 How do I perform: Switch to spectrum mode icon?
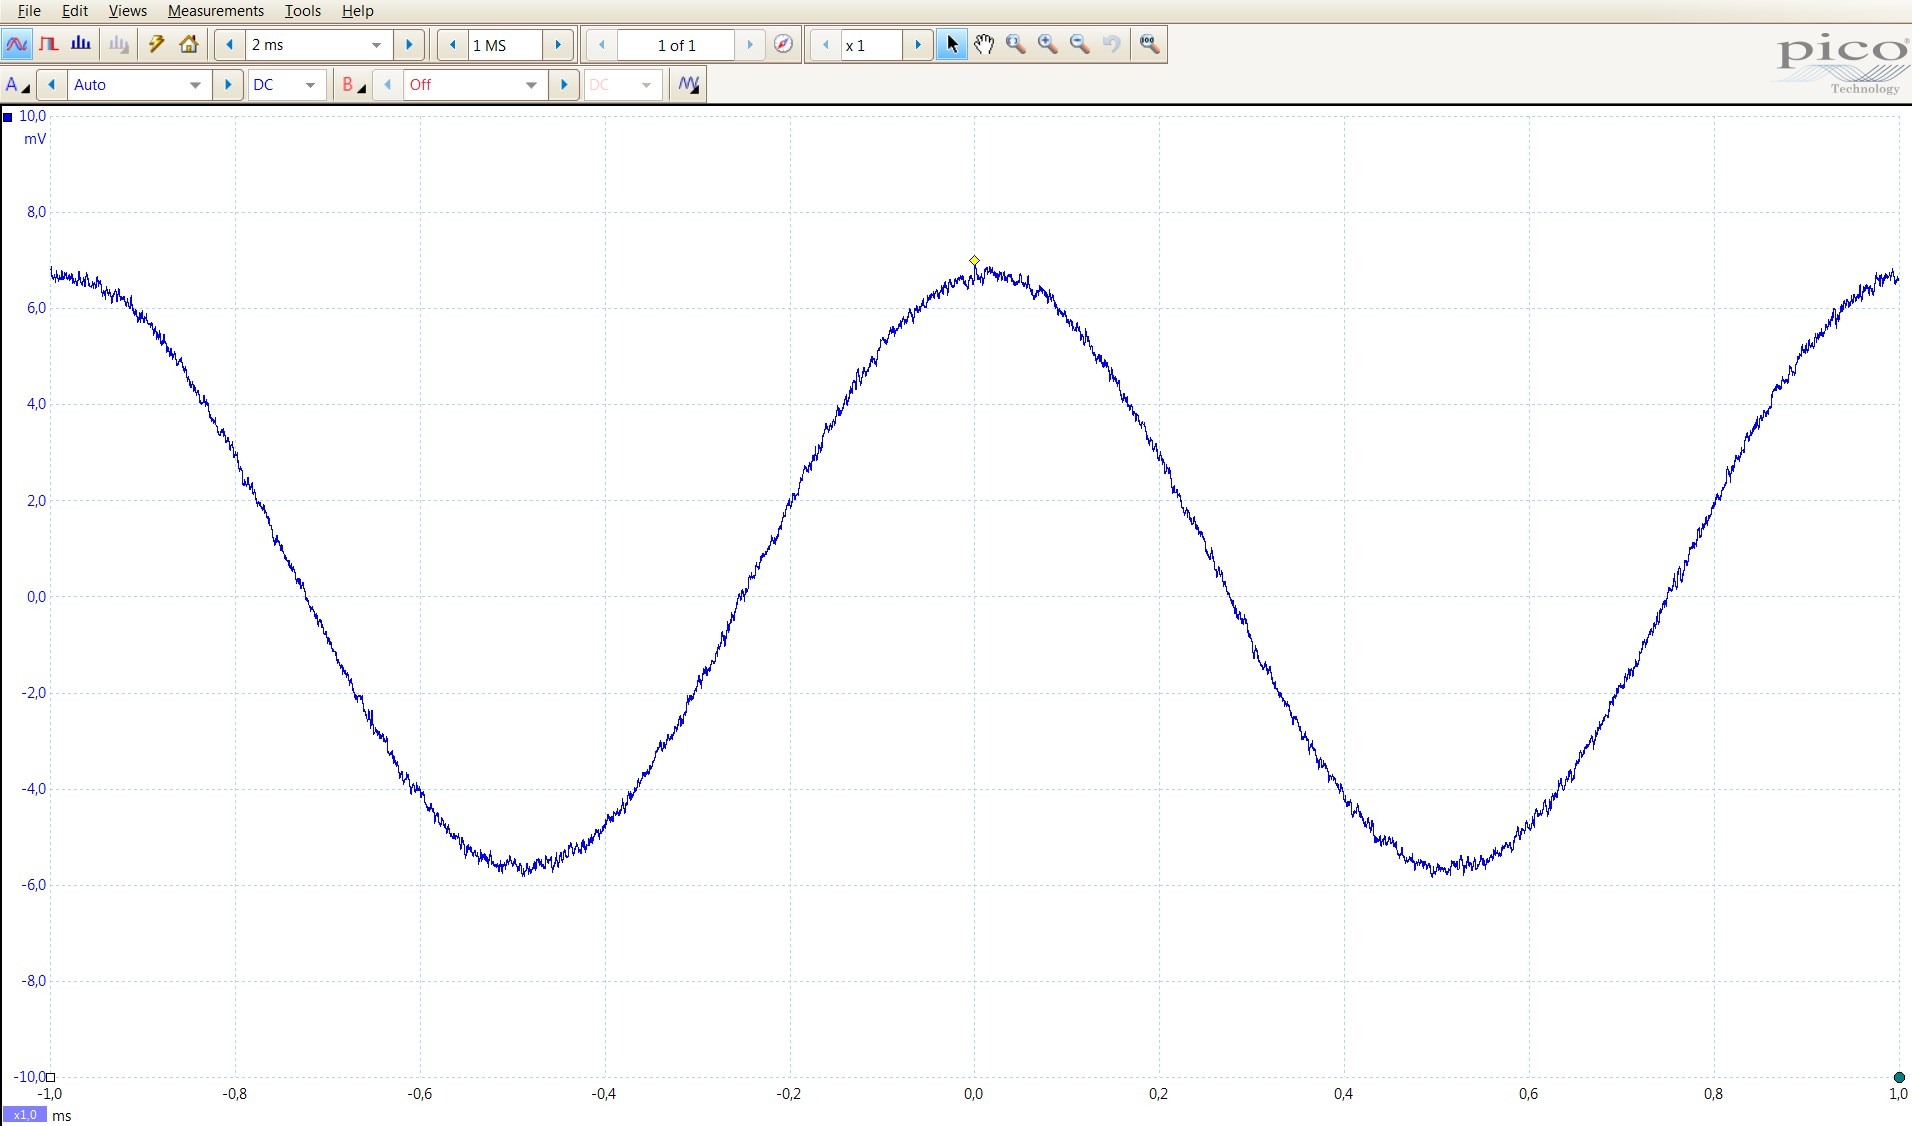(x=81, y=45)
